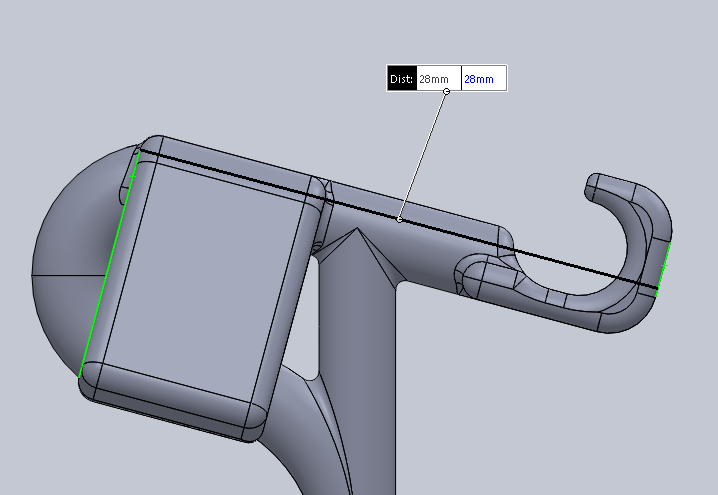Click the midpoint marker on the black line
Screen dimensions: 718x495
(x=399, y=220)
